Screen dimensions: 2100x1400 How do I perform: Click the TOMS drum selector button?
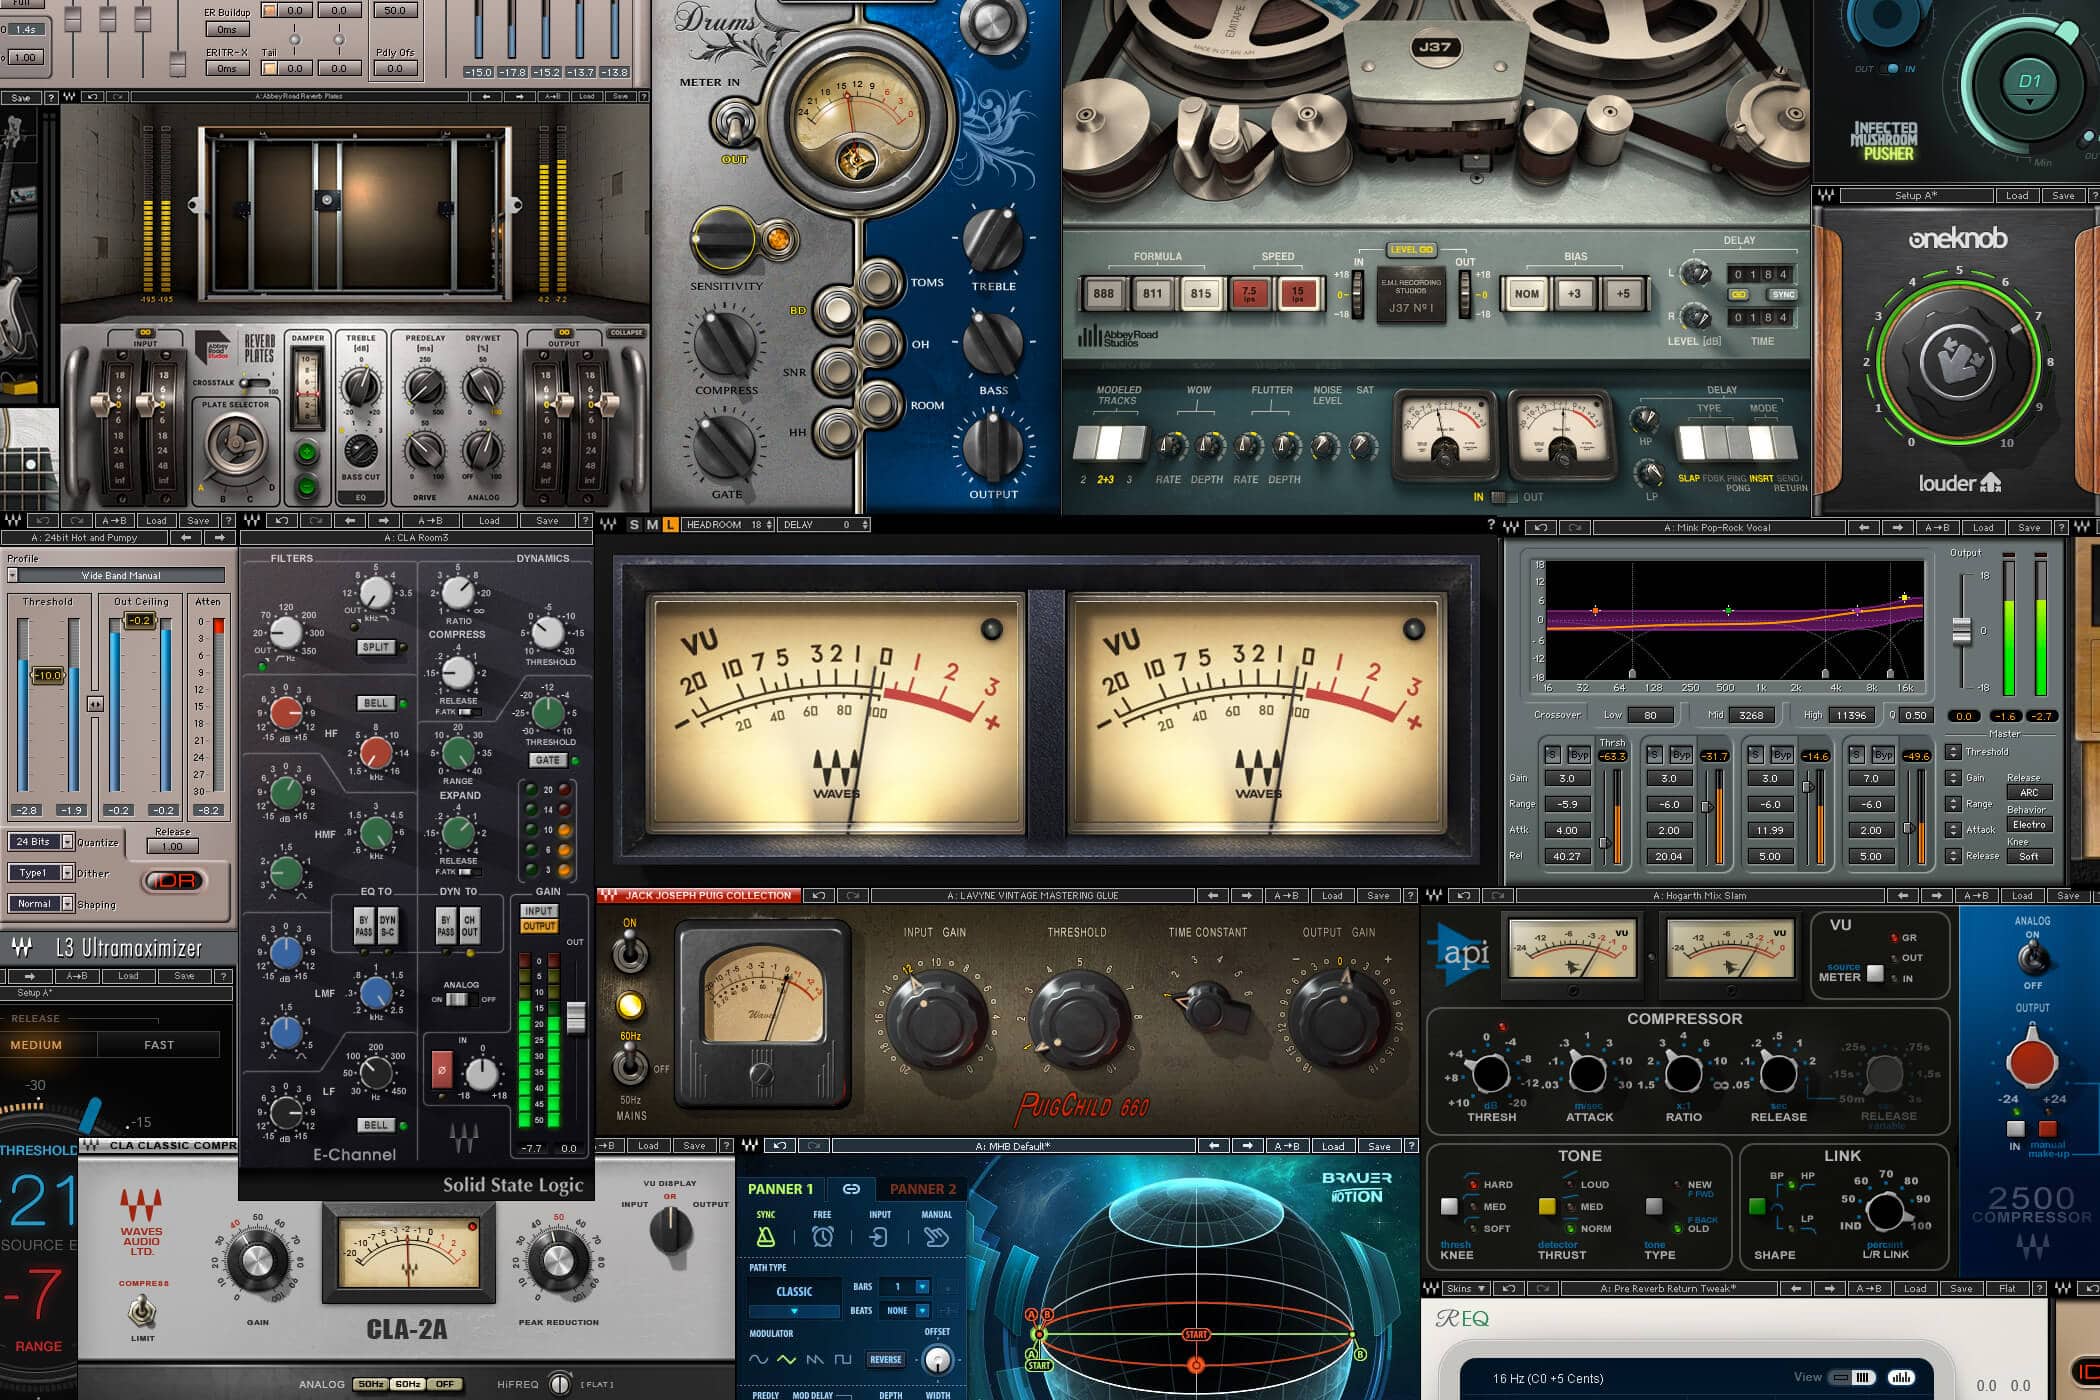(880, 283)
